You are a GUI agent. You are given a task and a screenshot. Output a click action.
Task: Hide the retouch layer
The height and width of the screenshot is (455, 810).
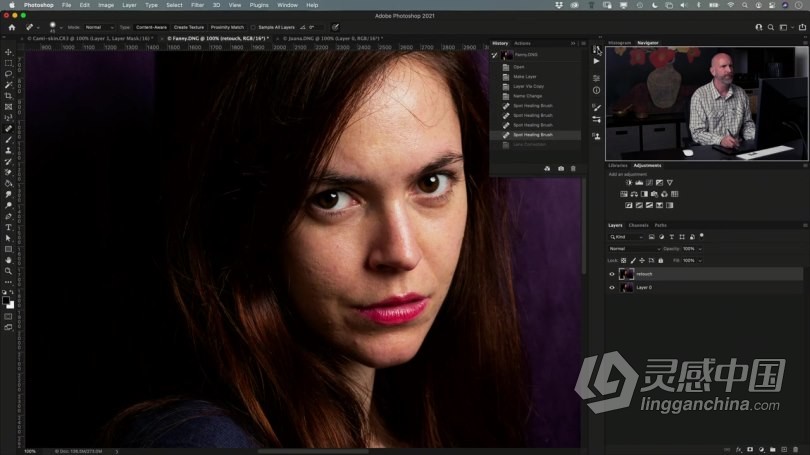coord(612,274)
